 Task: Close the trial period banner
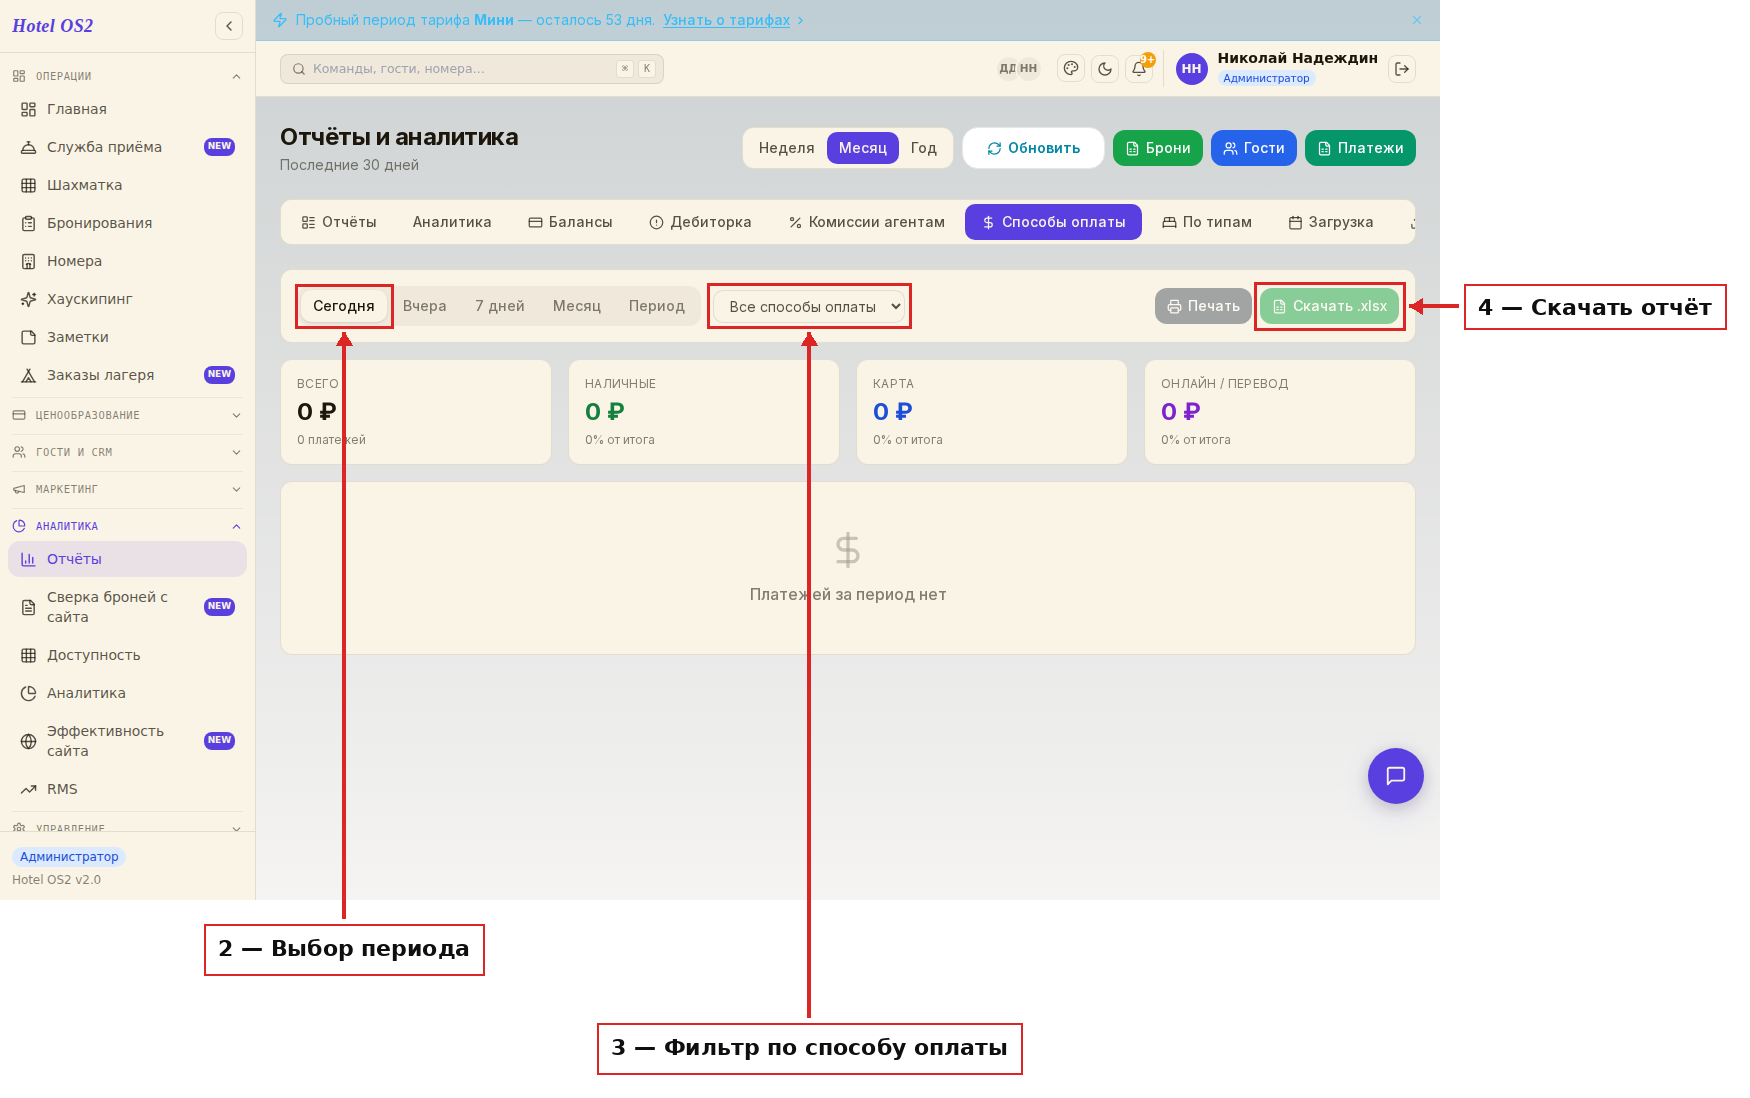pyautogui.click(x=1417, y=20)
